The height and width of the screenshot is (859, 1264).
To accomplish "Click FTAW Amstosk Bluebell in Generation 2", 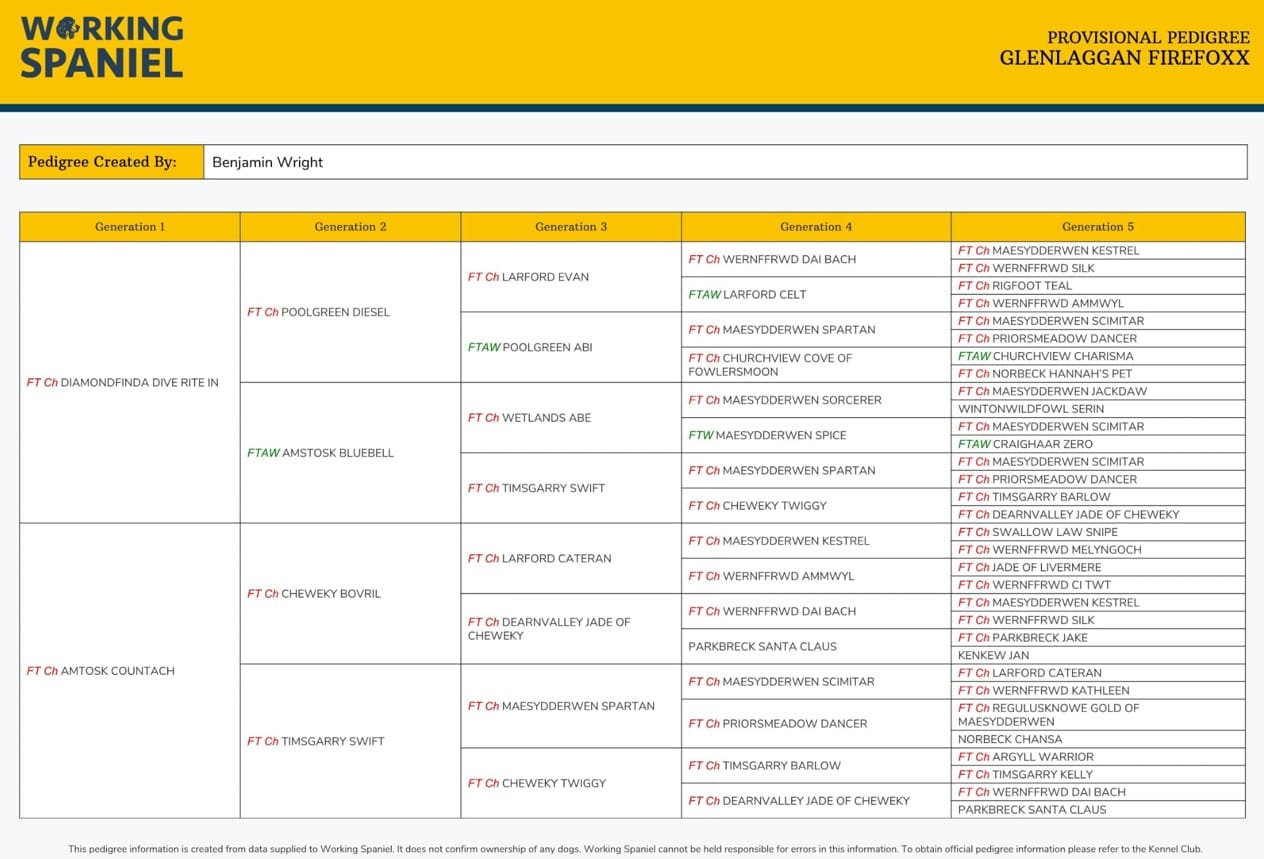I will point(321,453).
